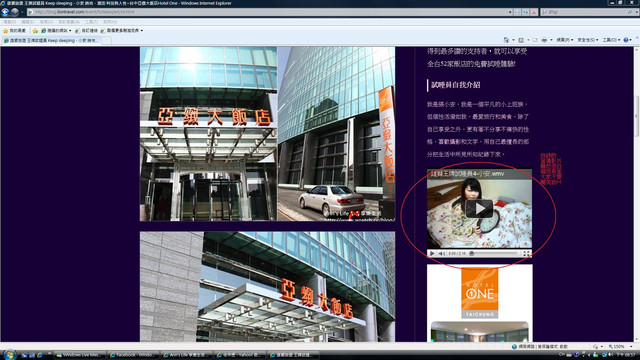The width and height of the screenshot is (640, 360).
Task: Switch to the Ann's Life taskbar window
Action: (x=187, y=355)
